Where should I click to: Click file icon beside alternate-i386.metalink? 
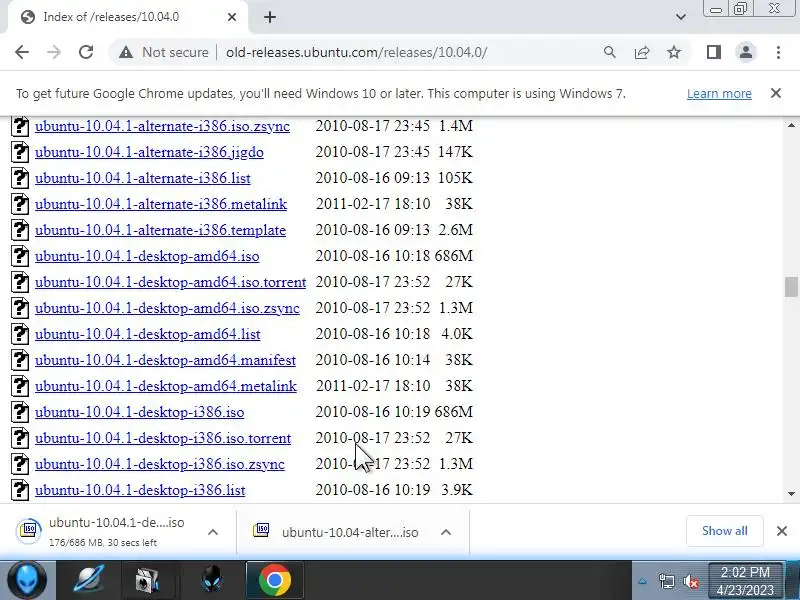click(x=20, y=204)
